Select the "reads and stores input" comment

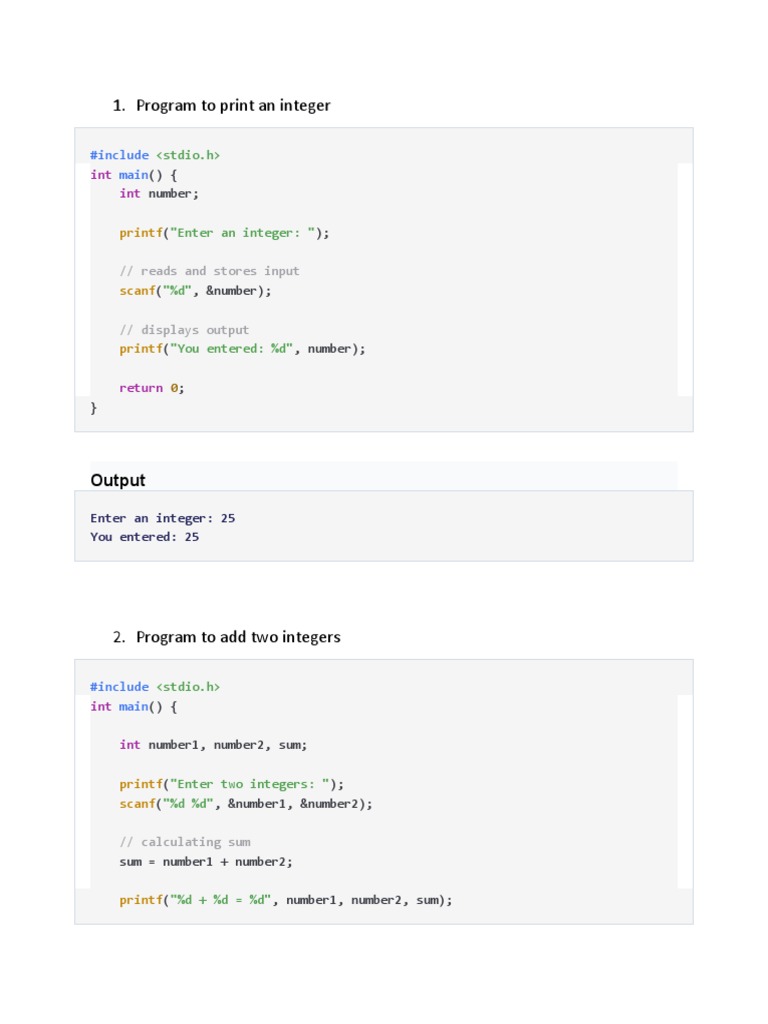pos(209,271)
